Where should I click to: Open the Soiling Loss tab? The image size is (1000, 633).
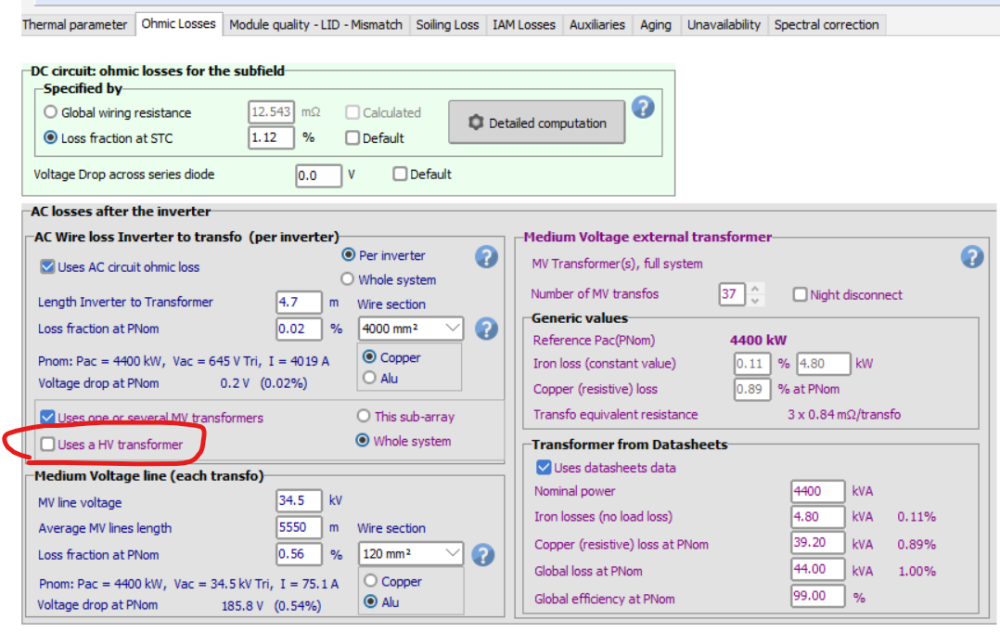tap(447, 24)
